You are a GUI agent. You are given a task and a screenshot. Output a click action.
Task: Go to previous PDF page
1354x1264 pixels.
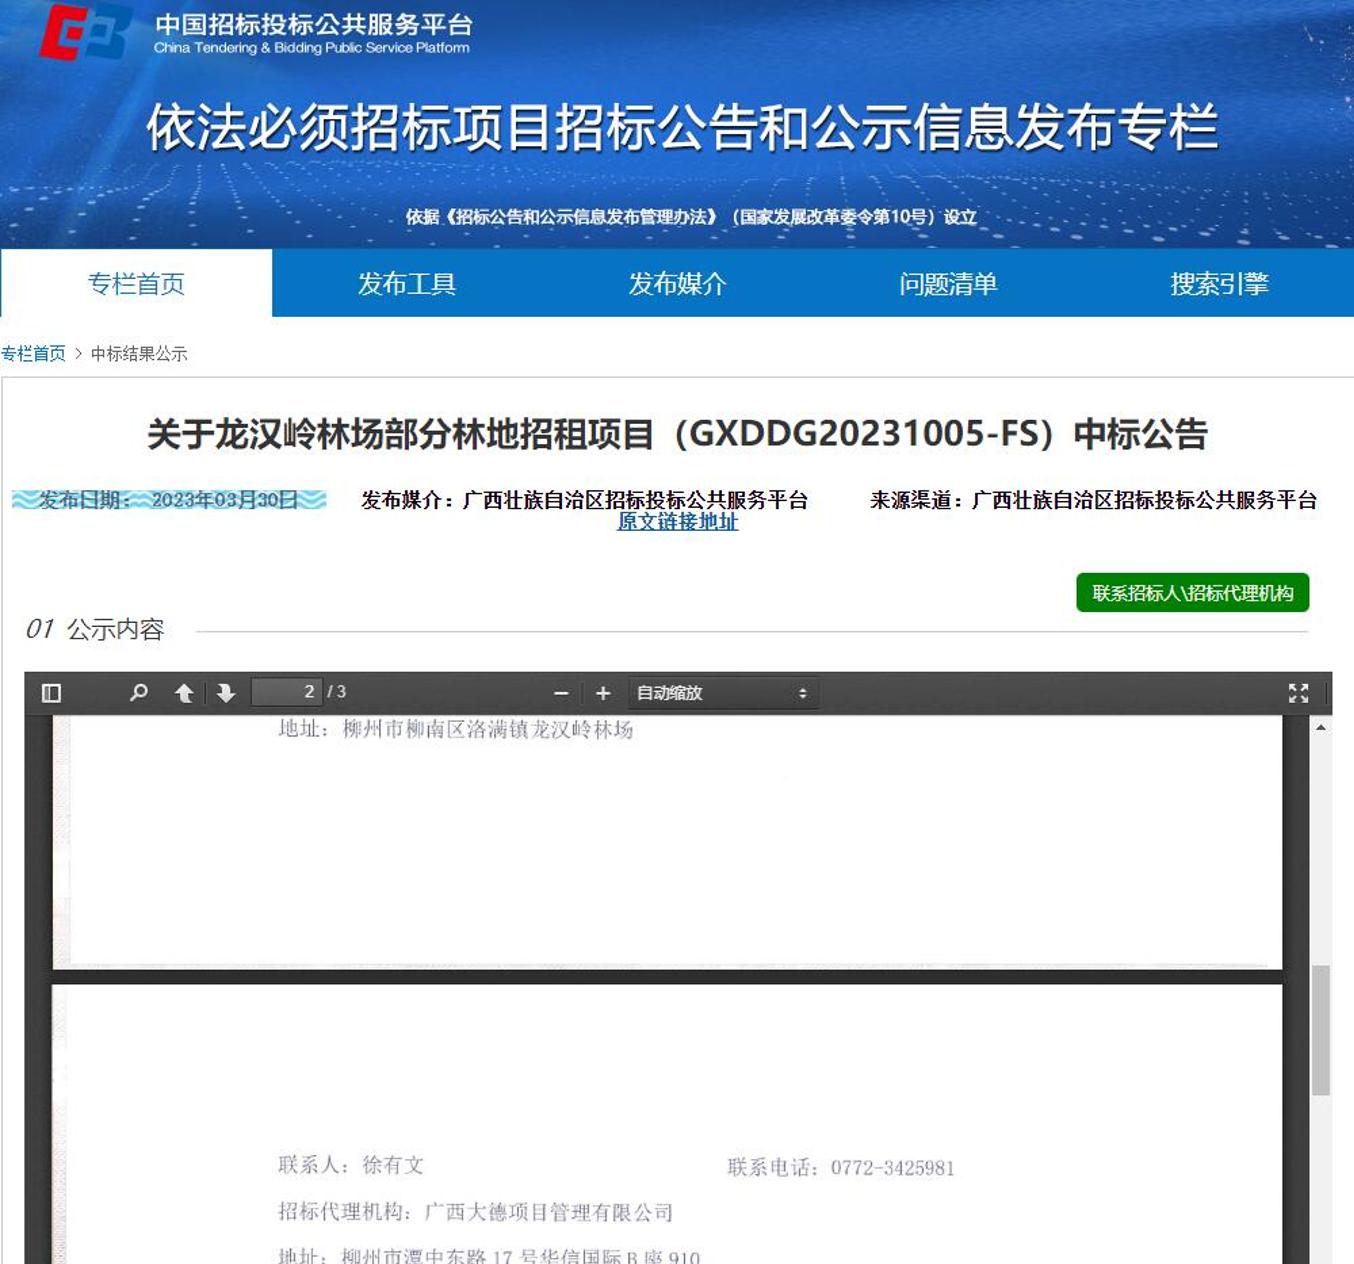[184, 693]
